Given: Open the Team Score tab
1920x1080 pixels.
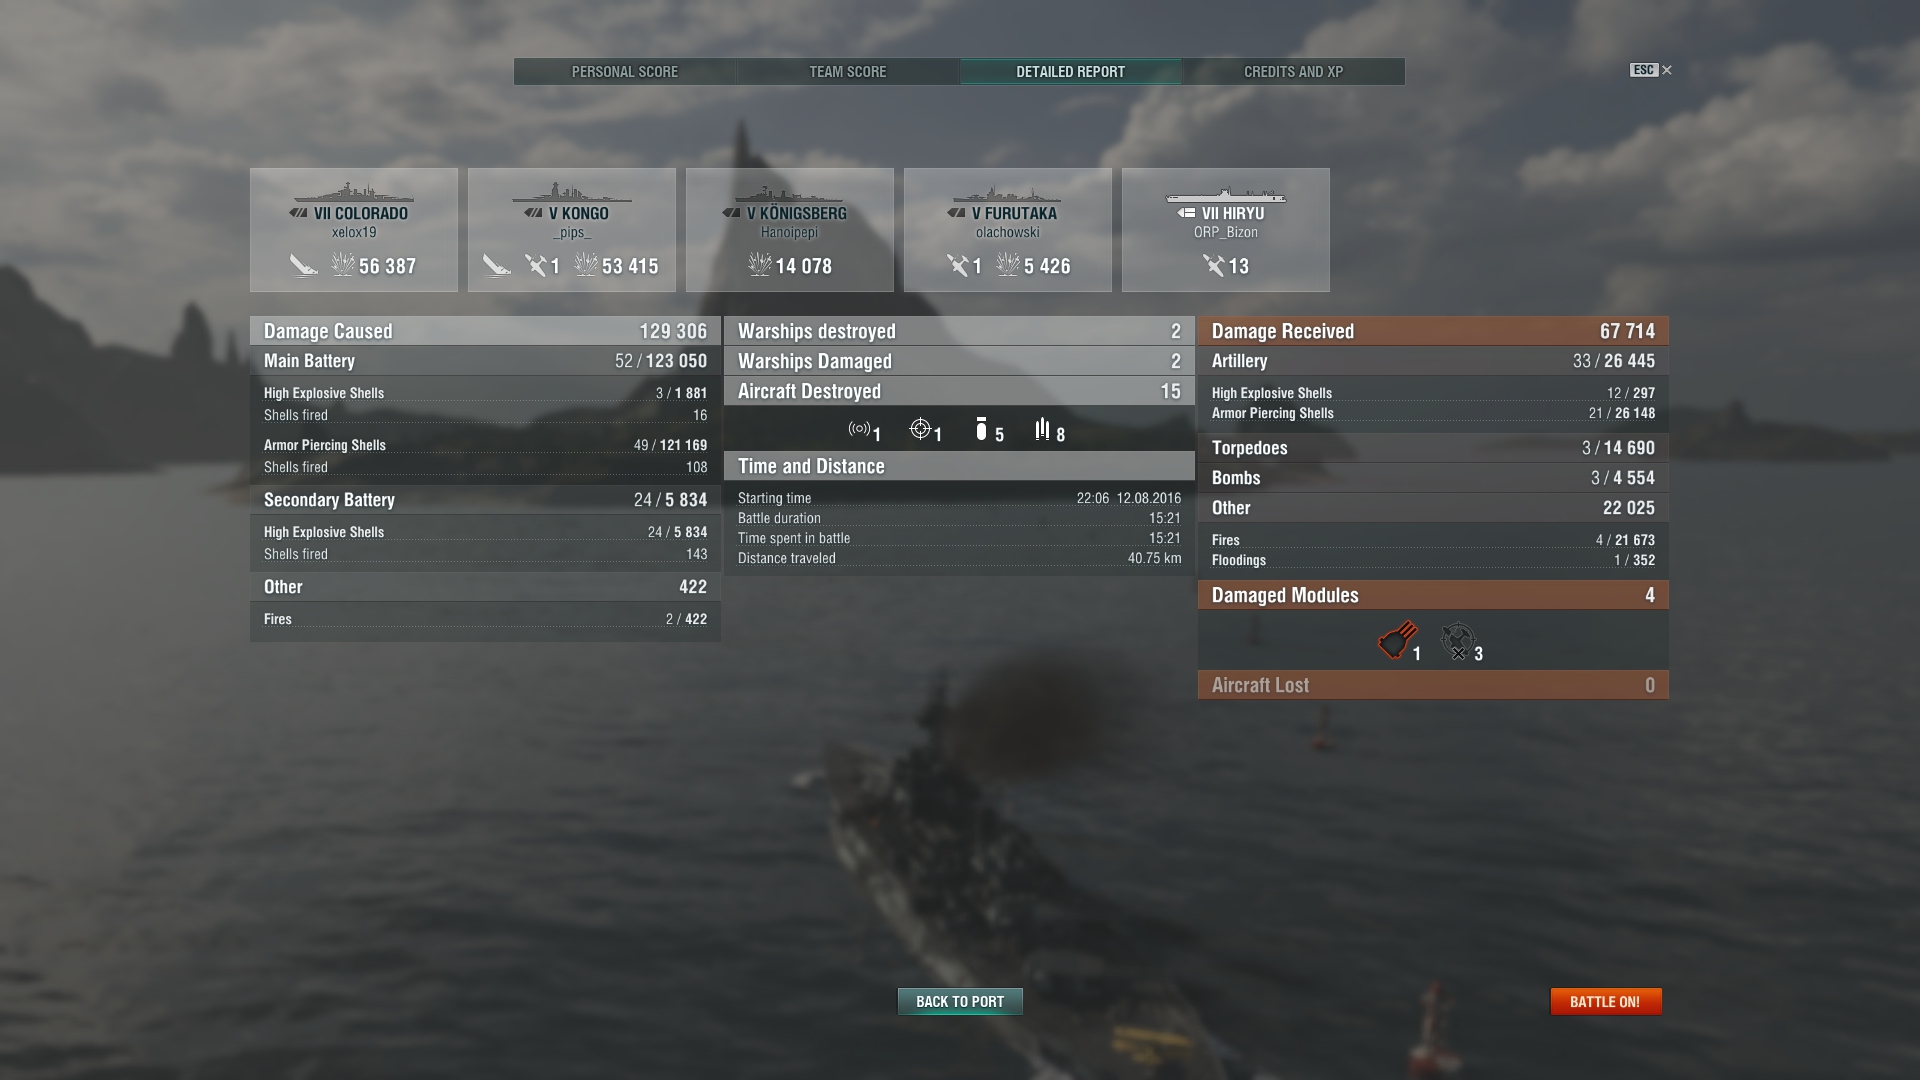Looking at the screenshot, I should 848,72.
